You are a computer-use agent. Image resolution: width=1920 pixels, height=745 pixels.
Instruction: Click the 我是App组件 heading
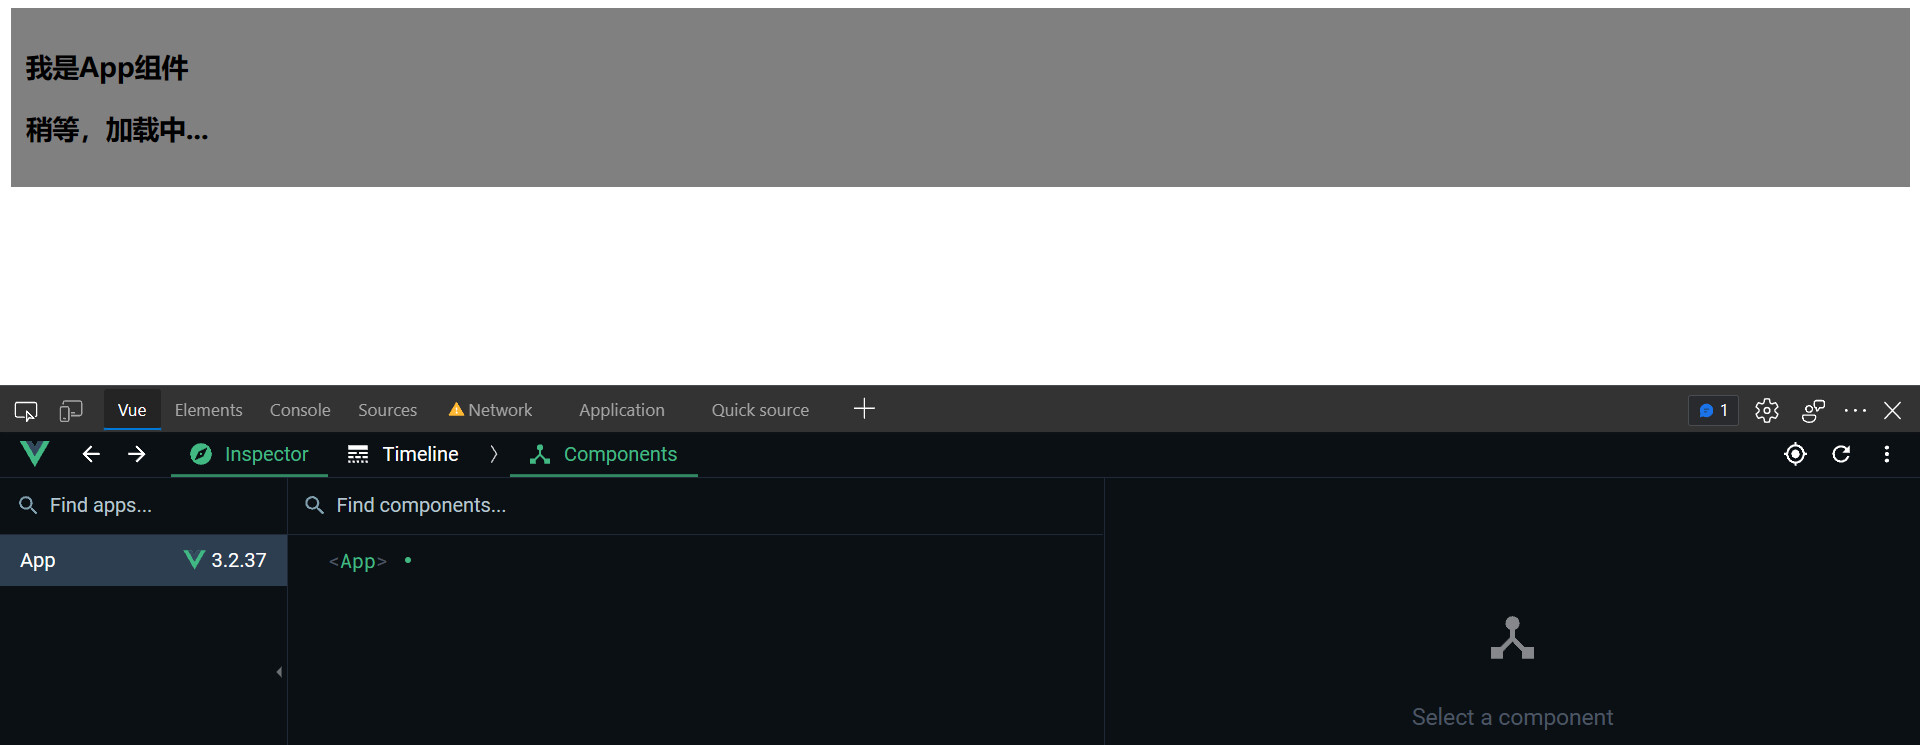[107, 68]
